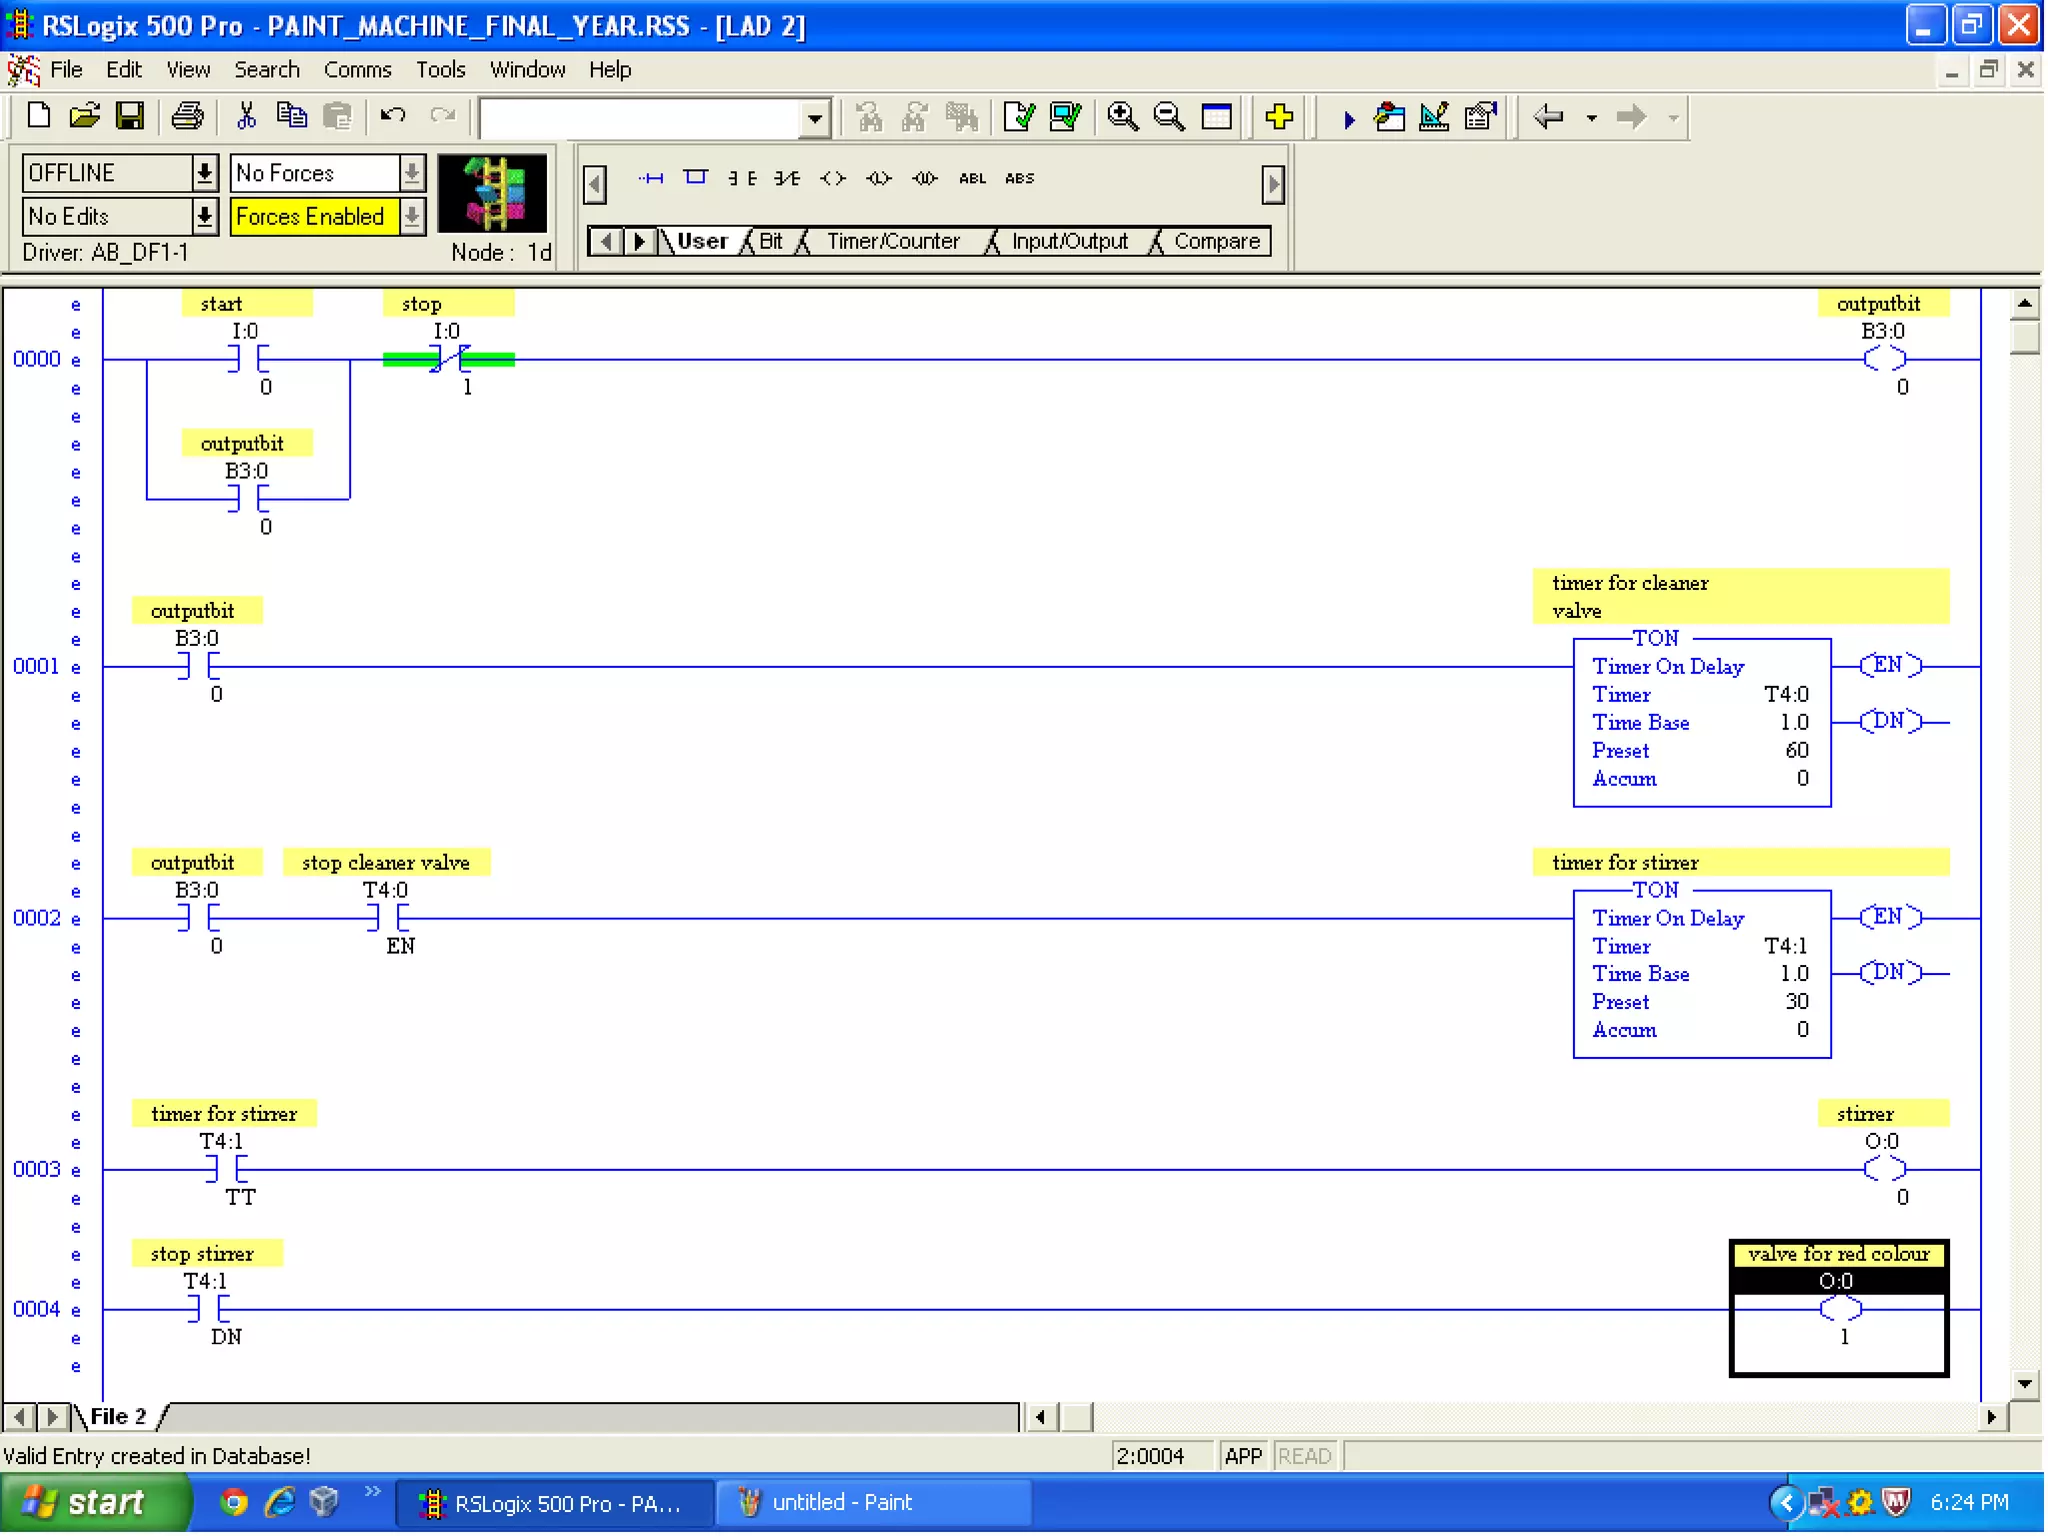The image size is (2048, 1536).
Task: Click the yellow plus toolbar icon
Action: (x=1278, y=117)
